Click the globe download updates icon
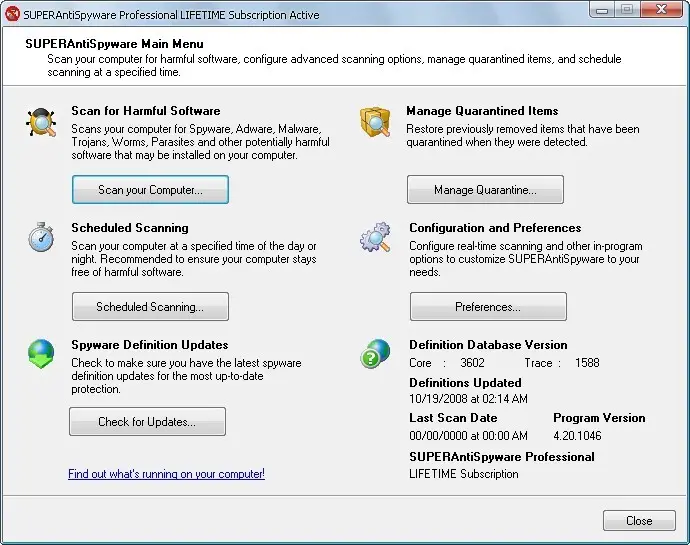Image resolution: width=690 pixels, height=545 pixels. pyautogui.click(x=41, y=354)
